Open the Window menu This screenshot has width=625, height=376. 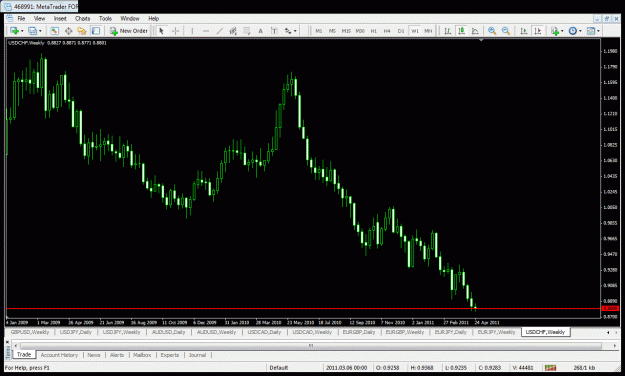click(130, 18)
